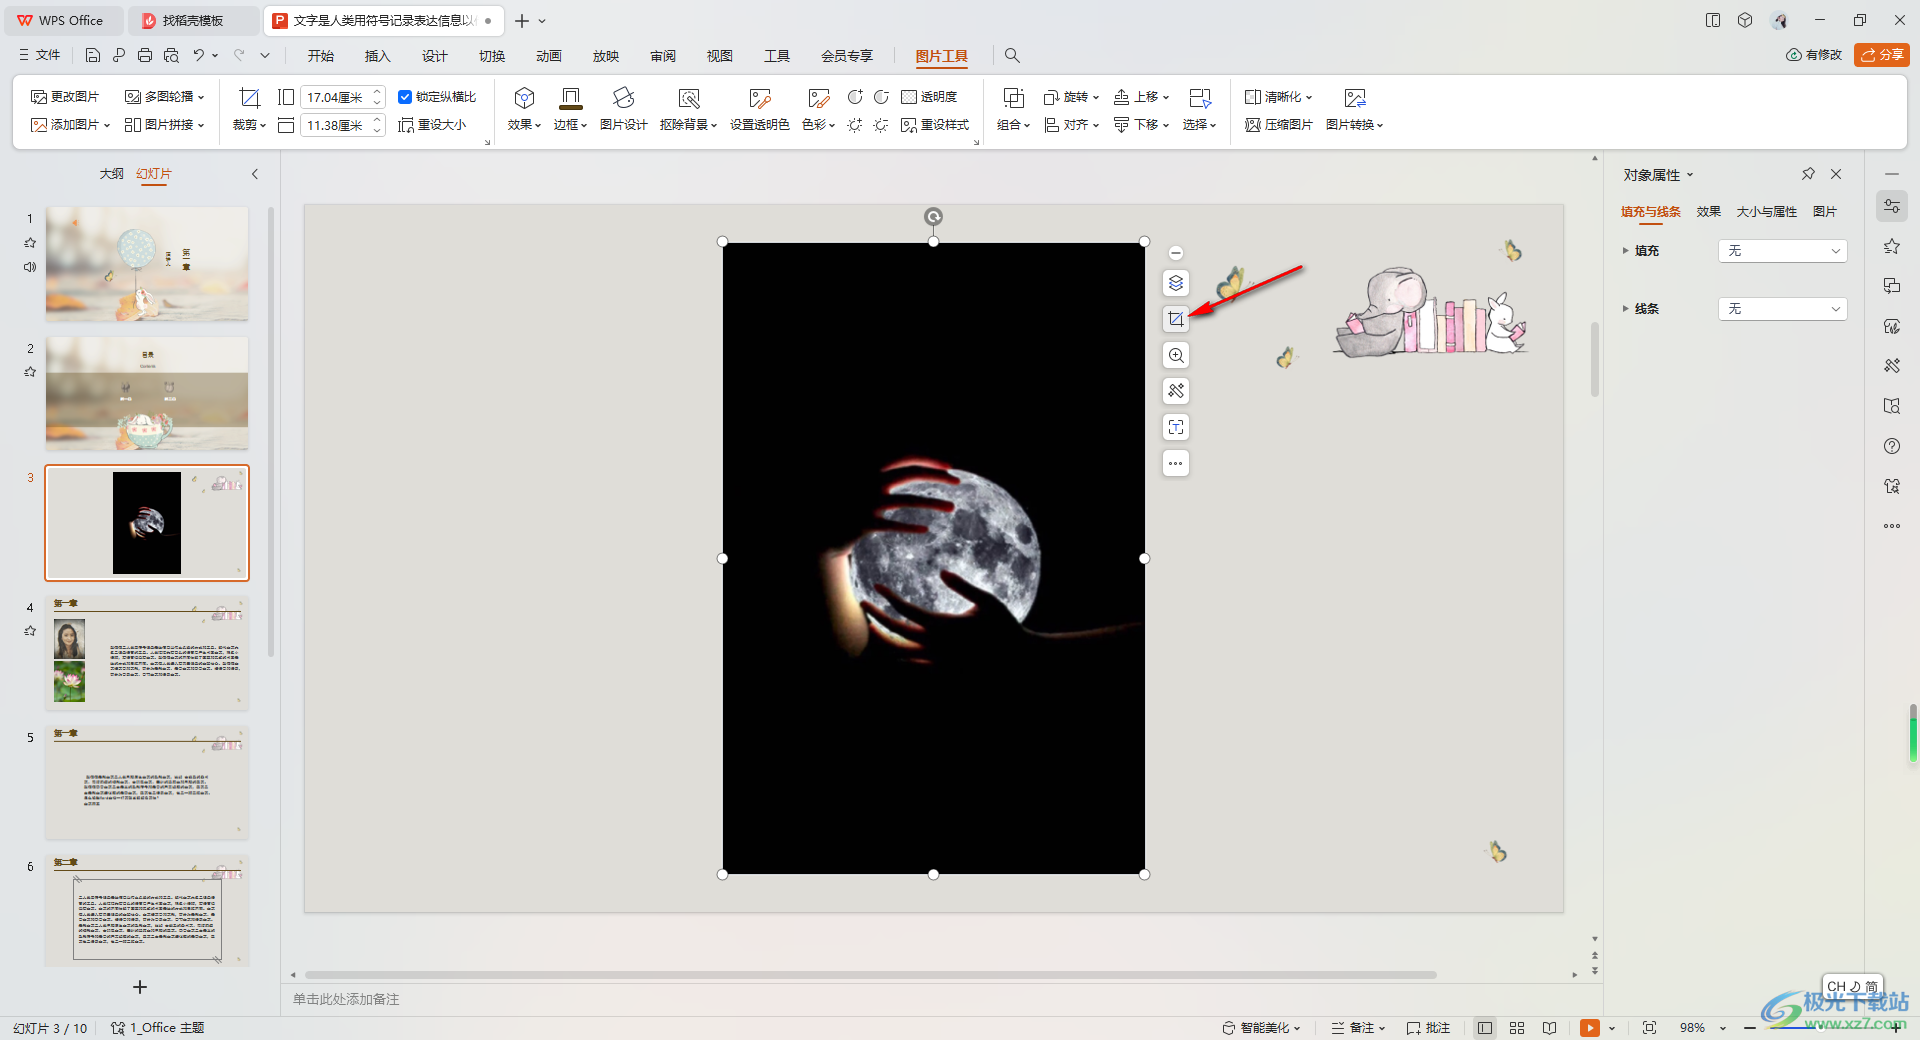Click the star icon in right sidebar
The width and height of the screenshot is (1920, 1040).
(1891, 246)
